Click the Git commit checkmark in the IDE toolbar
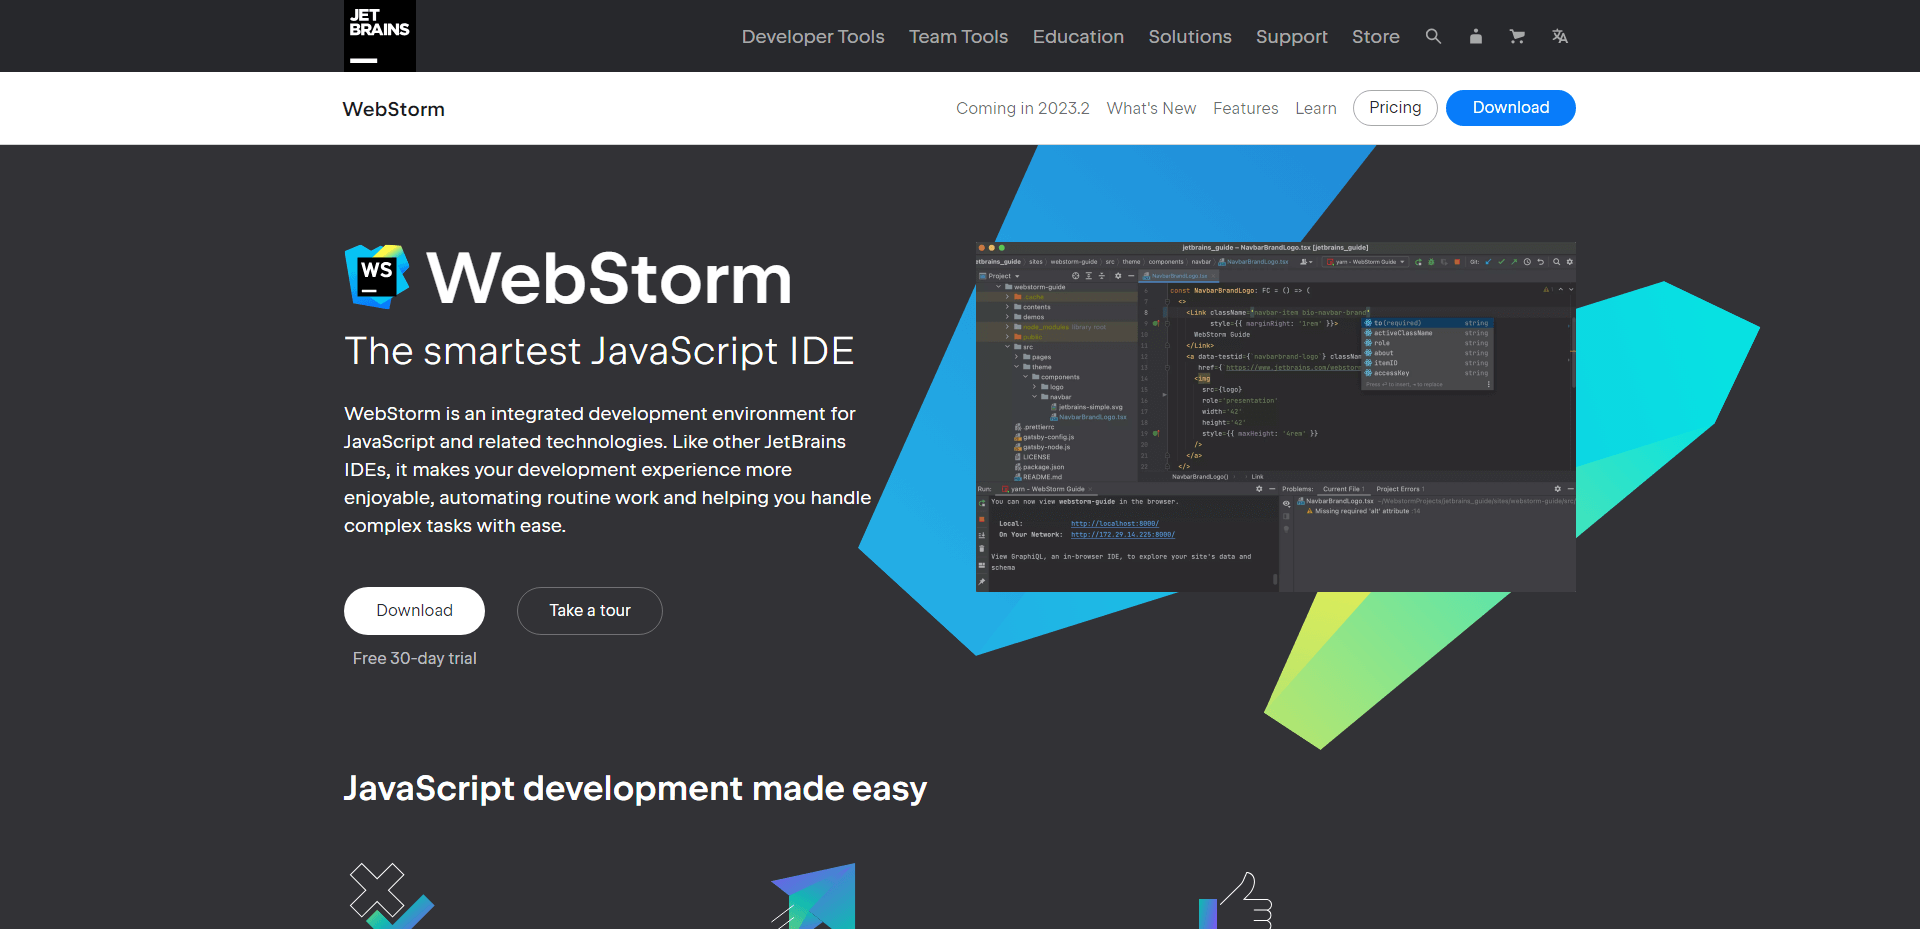The width and height of the screenshot is (1920, 929). pyautogui.click(x=1501, y=262)
